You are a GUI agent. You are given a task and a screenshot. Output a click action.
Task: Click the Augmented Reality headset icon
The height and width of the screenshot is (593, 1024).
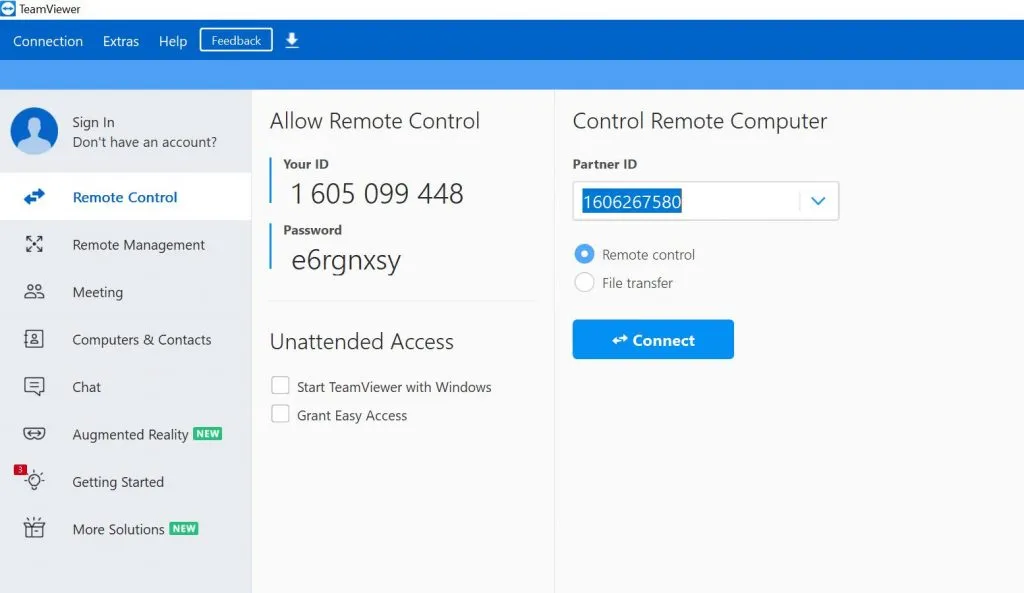34,434
